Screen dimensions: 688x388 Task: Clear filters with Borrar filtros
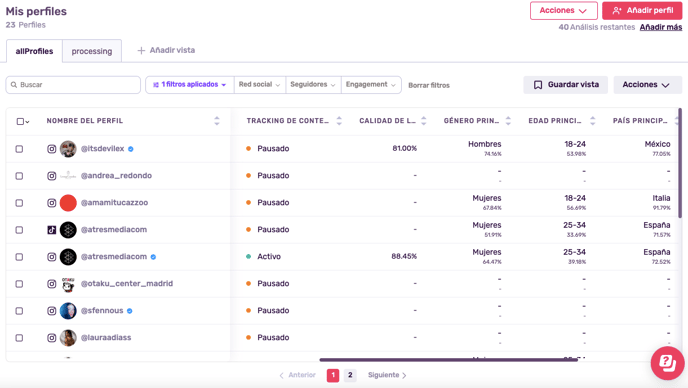coord(429,85)
